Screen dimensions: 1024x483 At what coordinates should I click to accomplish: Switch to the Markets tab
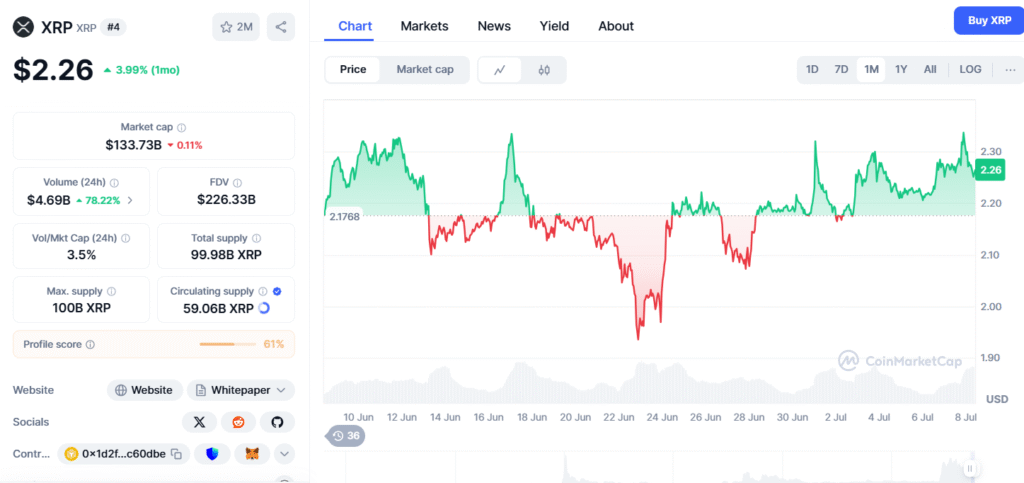tap(424, 26)
